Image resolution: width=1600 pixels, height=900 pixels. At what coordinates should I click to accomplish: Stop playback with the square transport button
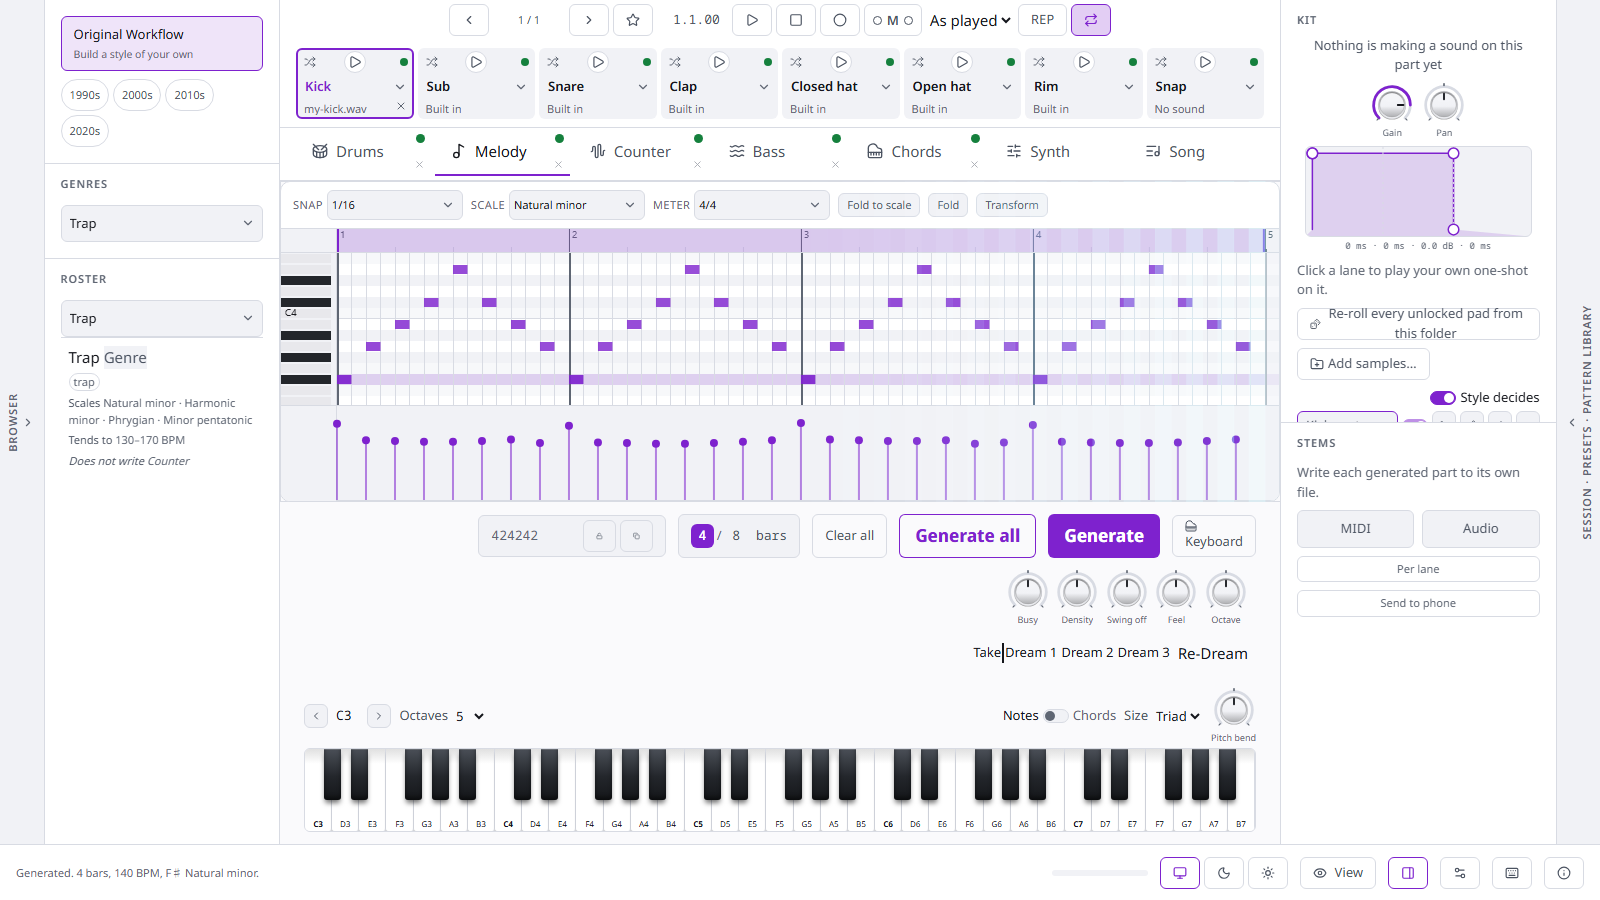796,20
